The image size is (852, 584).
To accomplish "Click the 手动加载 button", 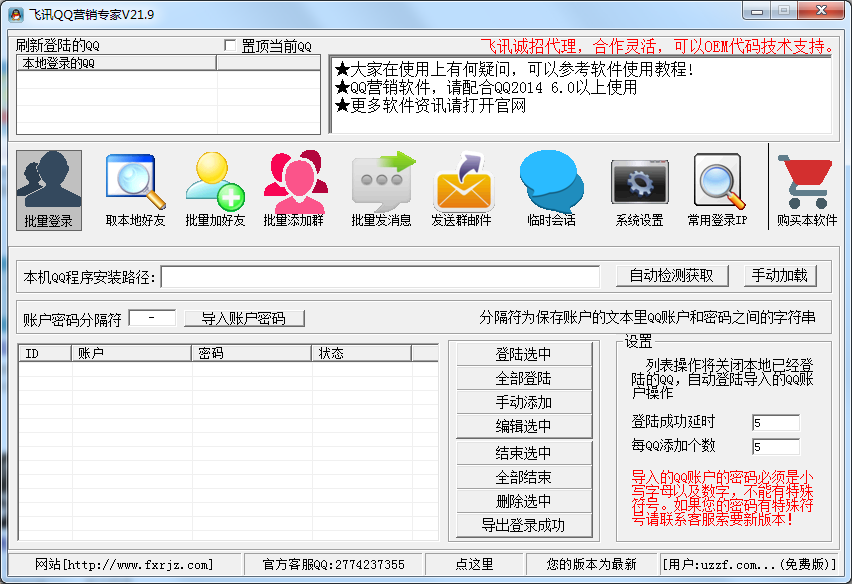I will pos(779,276).
